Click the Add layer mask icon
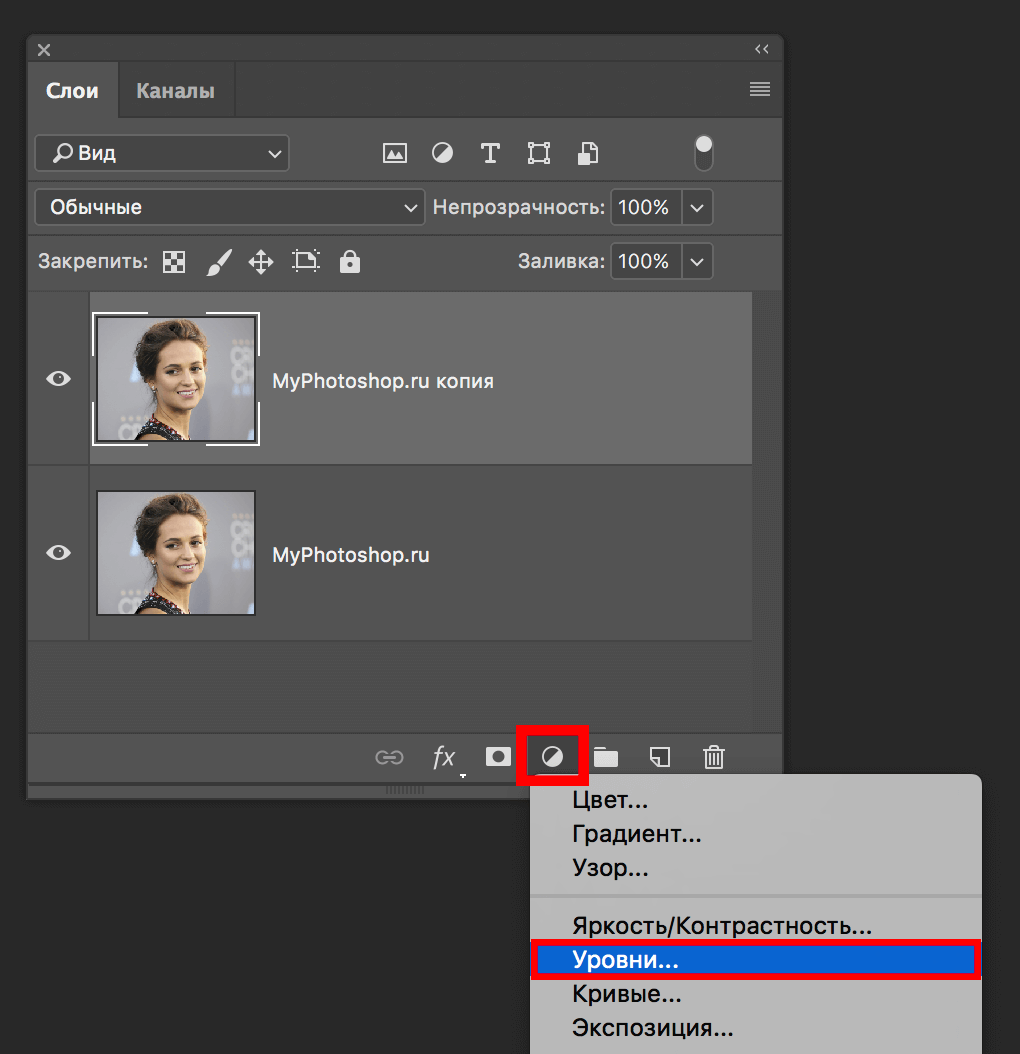Viewport: 1020px width, 1054px height. [x=497, y=757]
